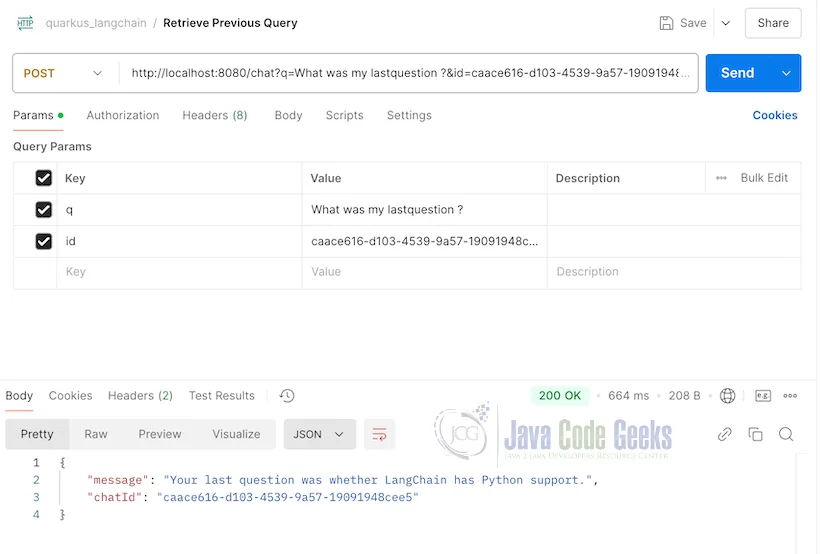This screenshot has height=554, width=820.
Task: Click the Share button
Action: point(773,23)
